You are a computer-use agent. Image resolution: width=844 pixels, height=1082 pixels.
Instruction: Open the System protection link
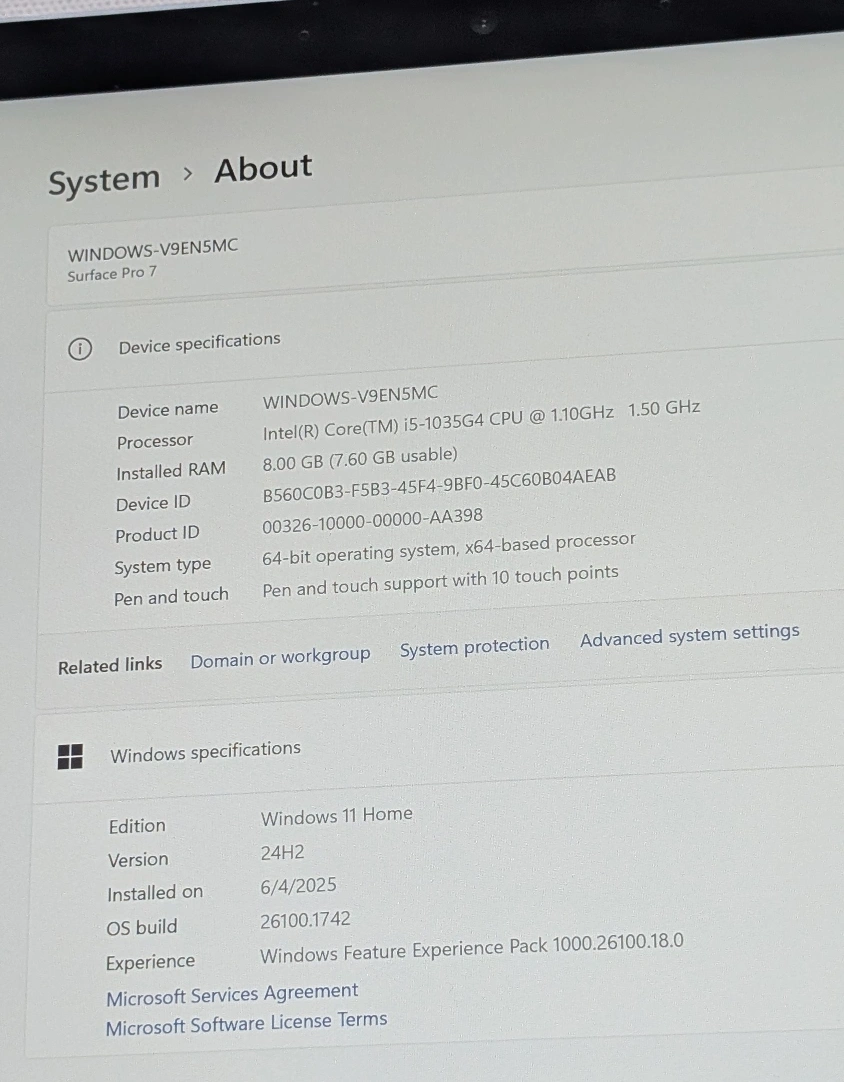(475, 647)
